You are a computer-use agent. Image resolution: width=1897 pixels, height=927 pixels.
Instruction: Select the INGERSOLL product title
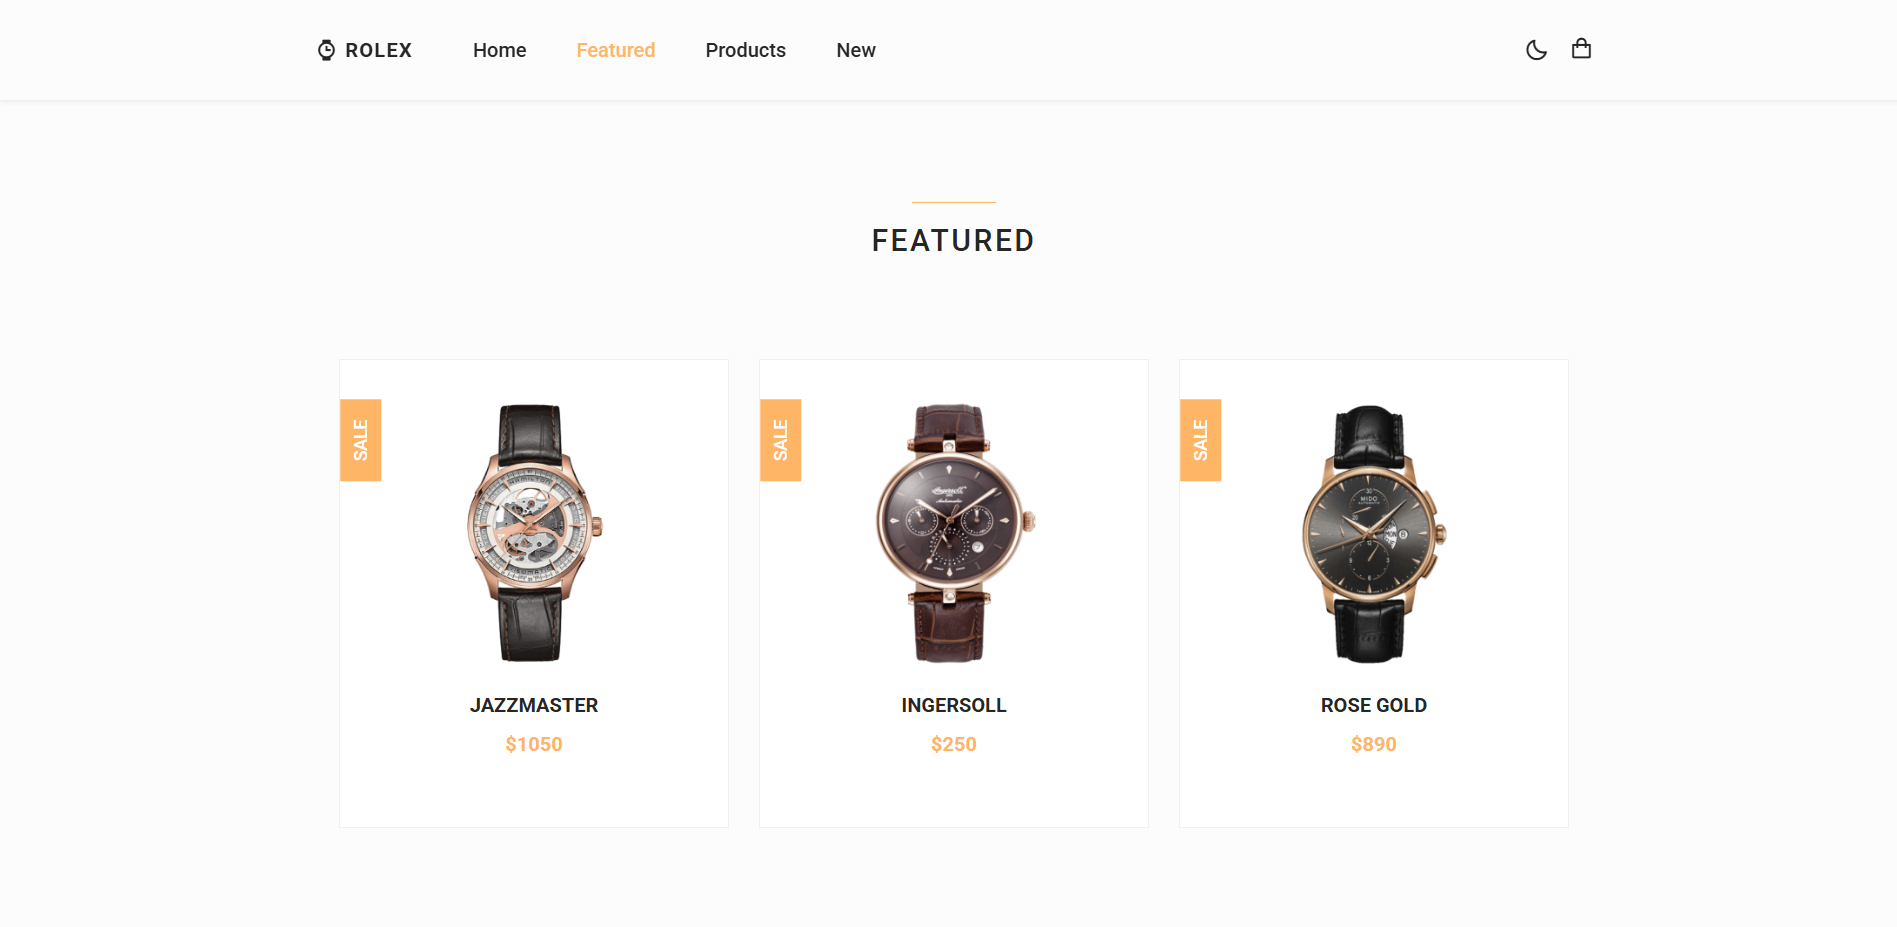pyautogui.click(x=954, y=705)
